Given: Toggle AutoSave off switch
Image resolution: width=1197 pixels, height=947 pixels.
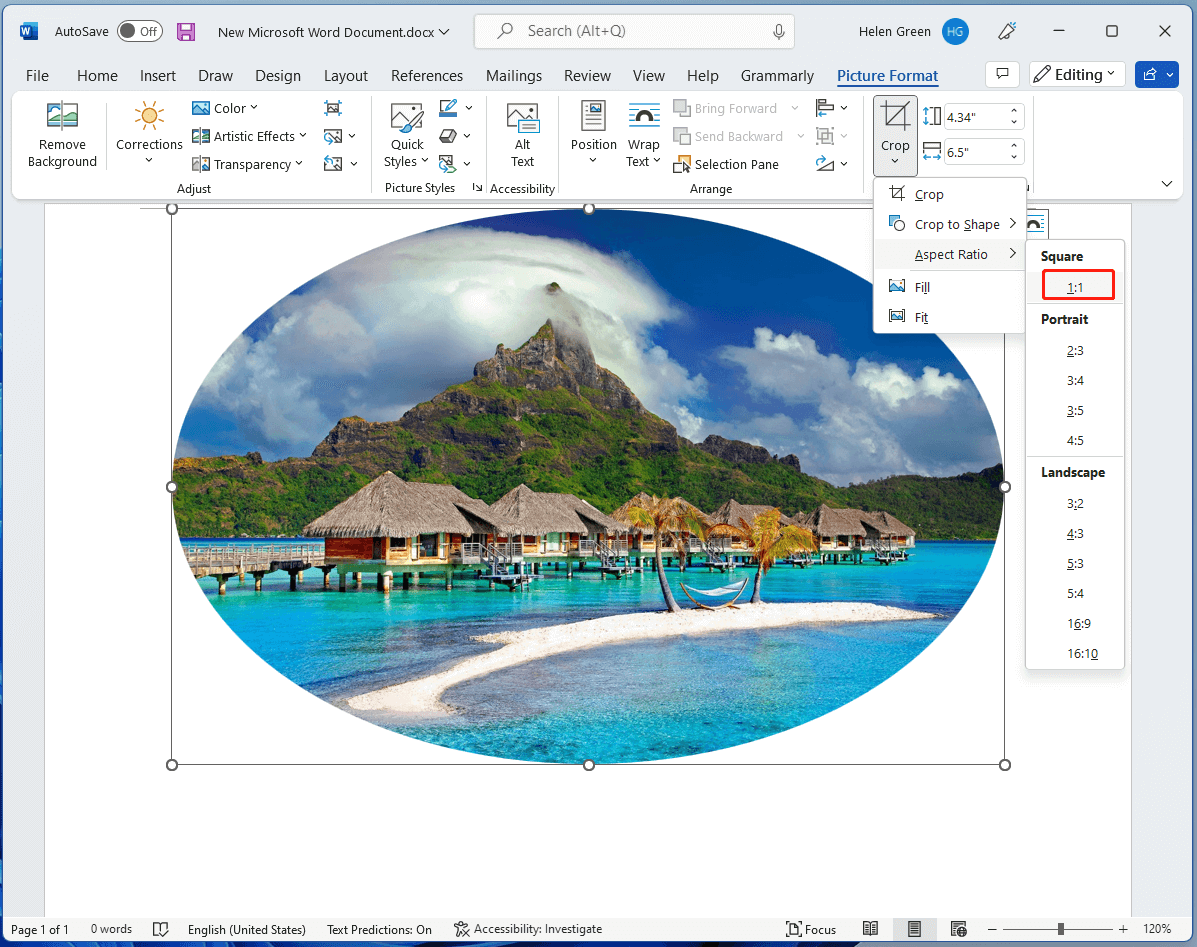Looking at the screenshot, I should 139,31.
